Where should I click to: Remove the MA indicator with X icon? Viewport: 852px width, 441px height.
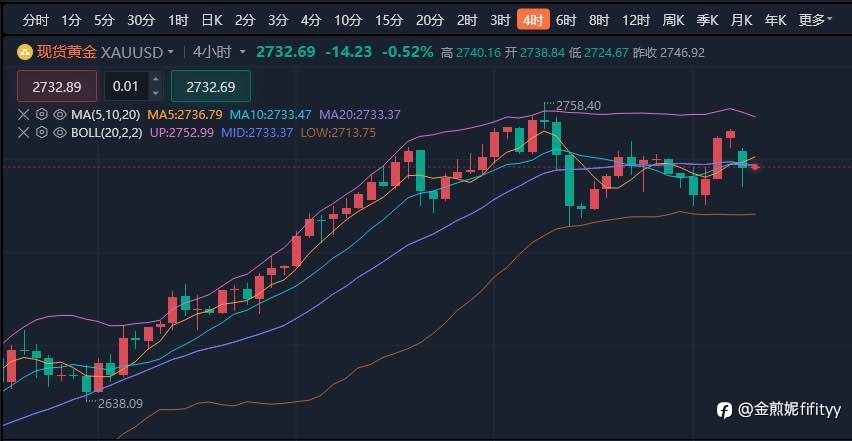[x=23, y=115]
